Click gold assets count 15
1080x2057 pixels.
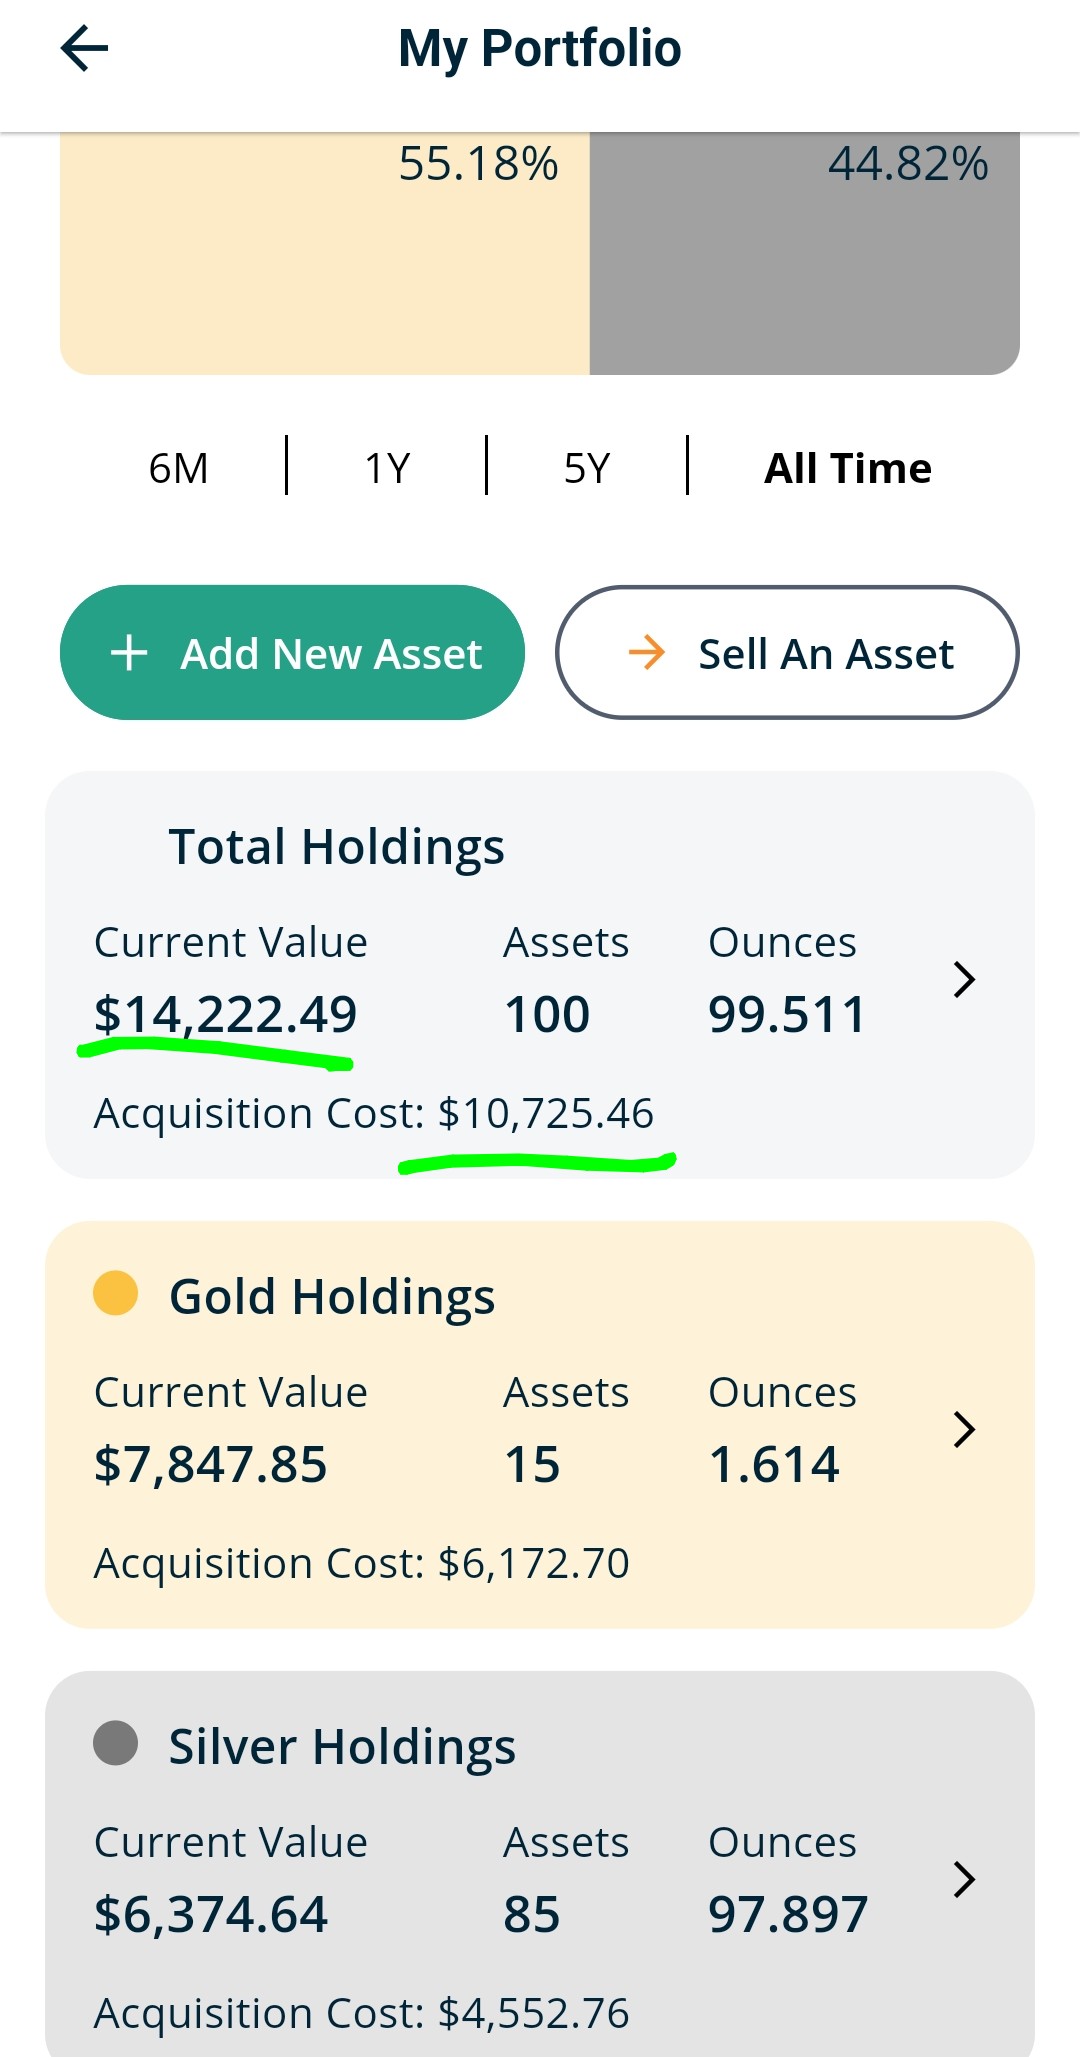coord(532,1464)
